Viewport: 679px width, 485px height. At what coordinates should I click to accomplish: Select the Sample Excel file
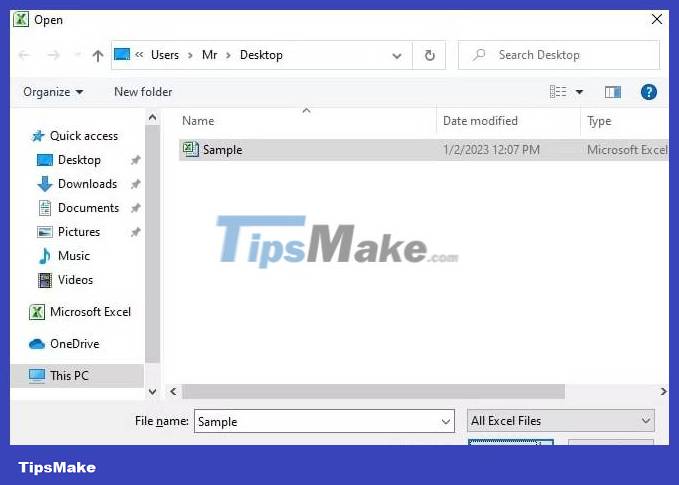coord(424,150)
